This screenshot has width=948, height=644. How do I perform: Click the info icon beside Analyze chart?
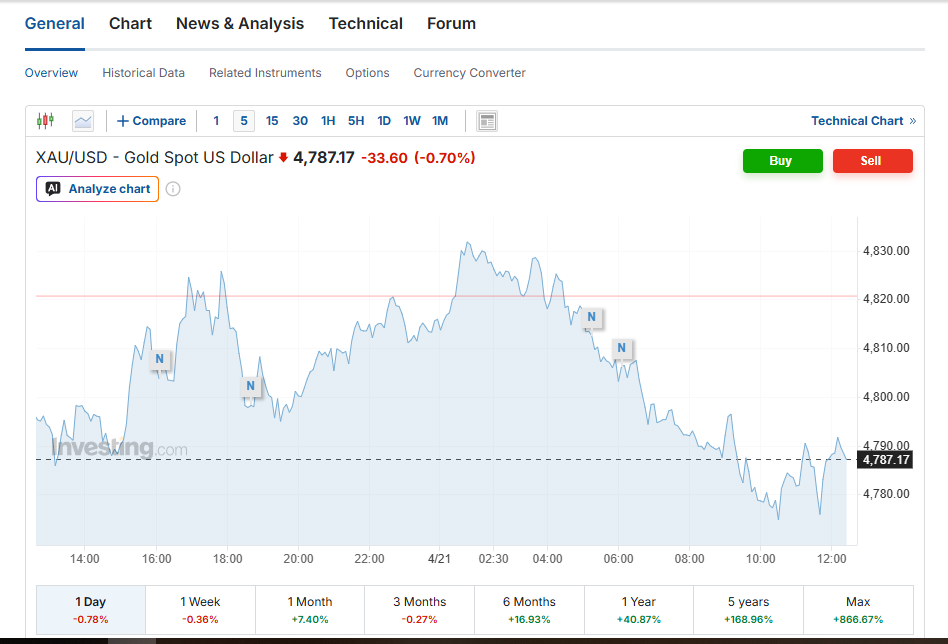tap(173, 189)
